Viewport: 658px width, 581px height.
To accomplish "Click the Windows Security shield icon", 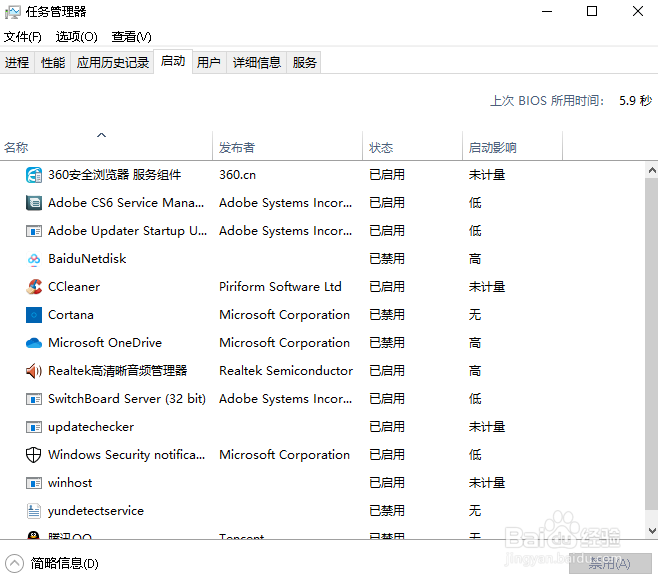I will coord(34,455).
